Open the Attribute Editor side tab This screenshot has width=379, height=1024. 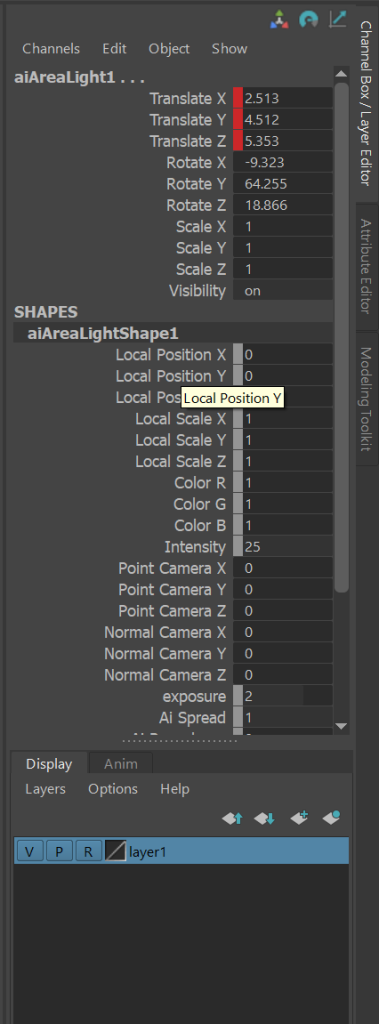tap(366, 266)
